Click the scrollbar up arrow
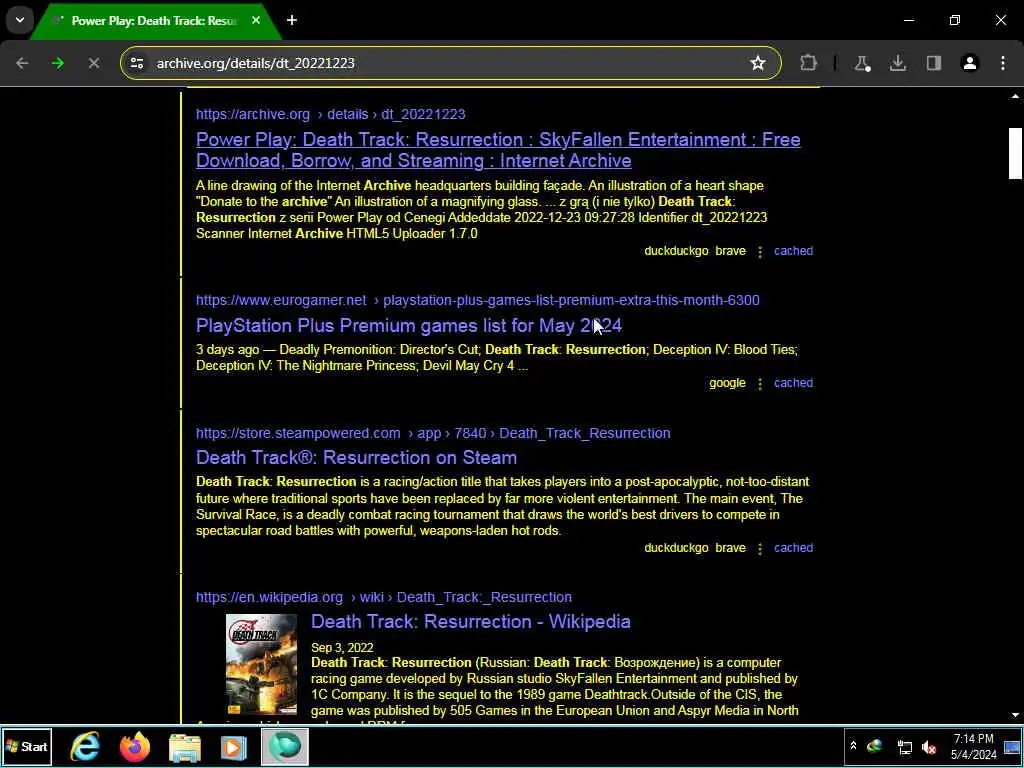1024x768 pixels. tap(1015, 97)
